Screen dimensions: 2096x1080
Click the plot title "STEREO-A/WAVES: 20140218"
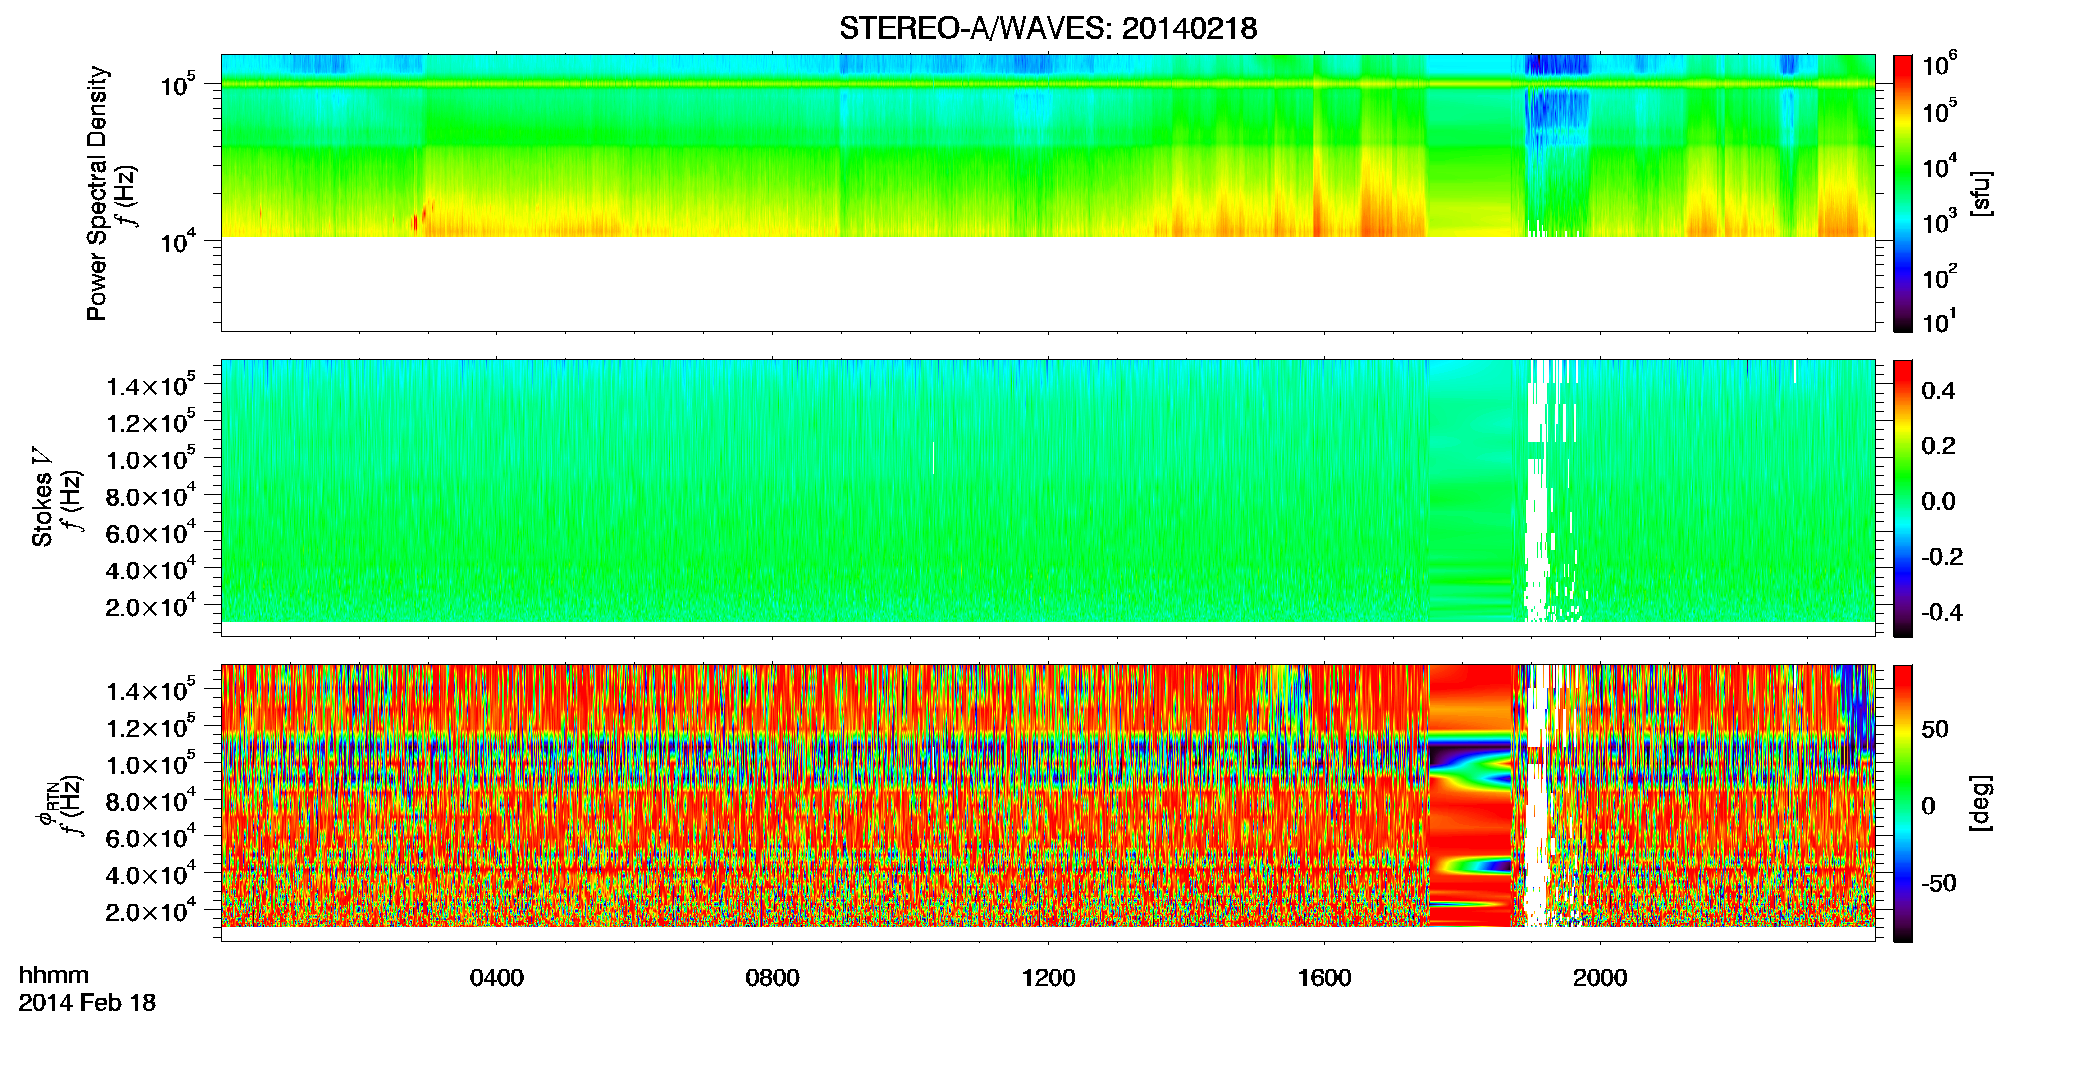pyautogui.click(x=1047, y=28)
